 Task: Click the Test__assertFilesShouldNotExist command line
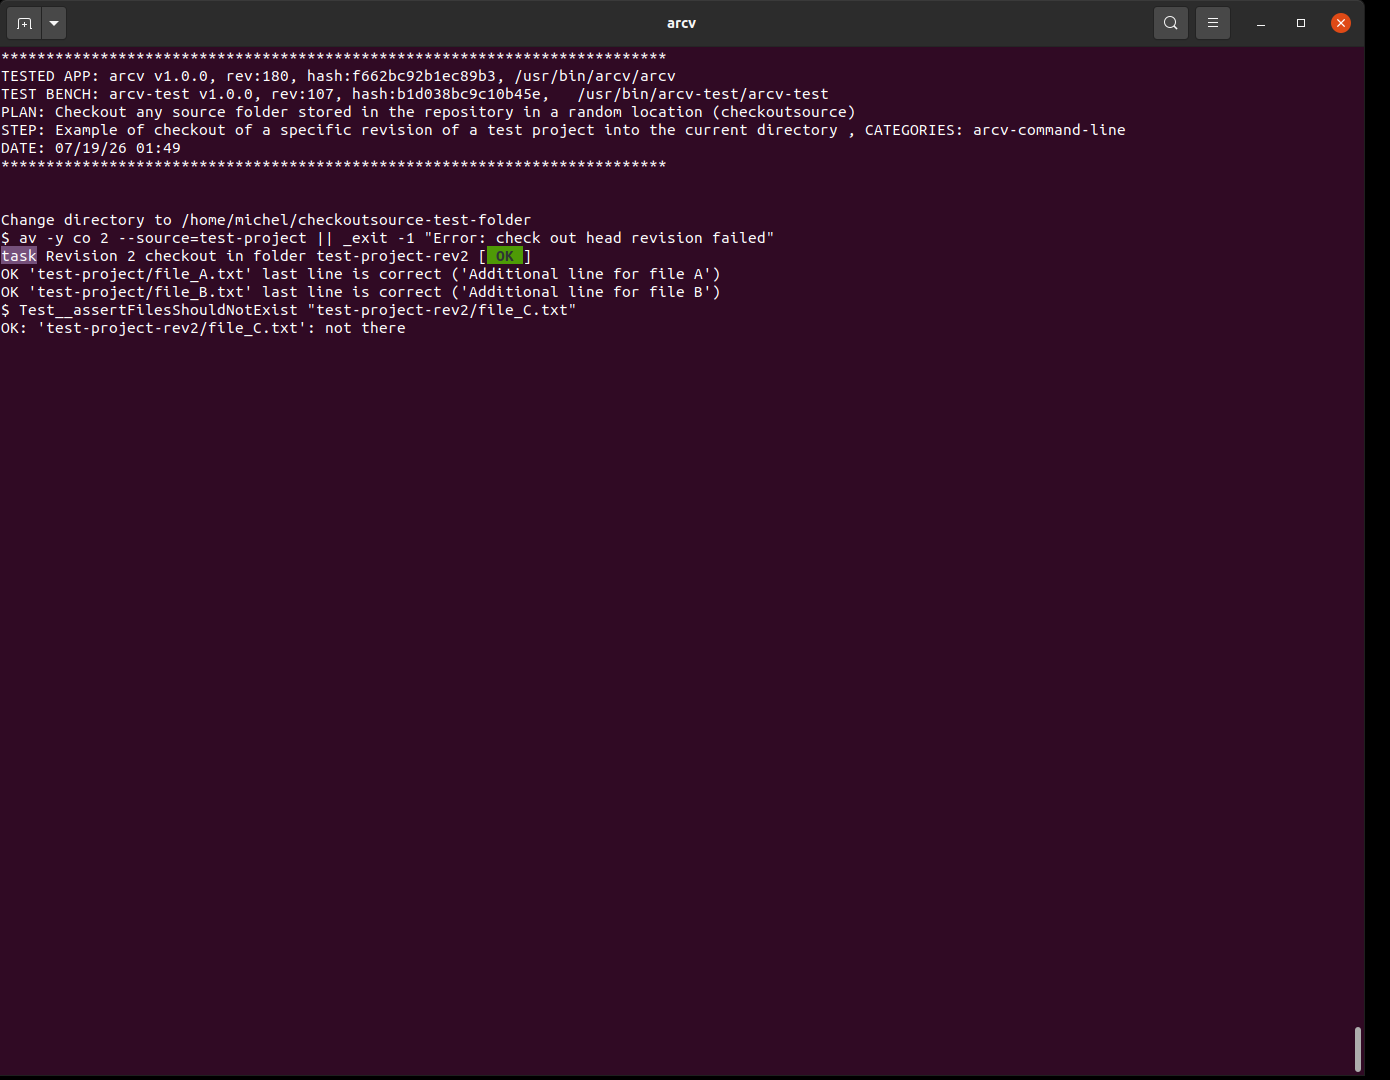(289, 310)
